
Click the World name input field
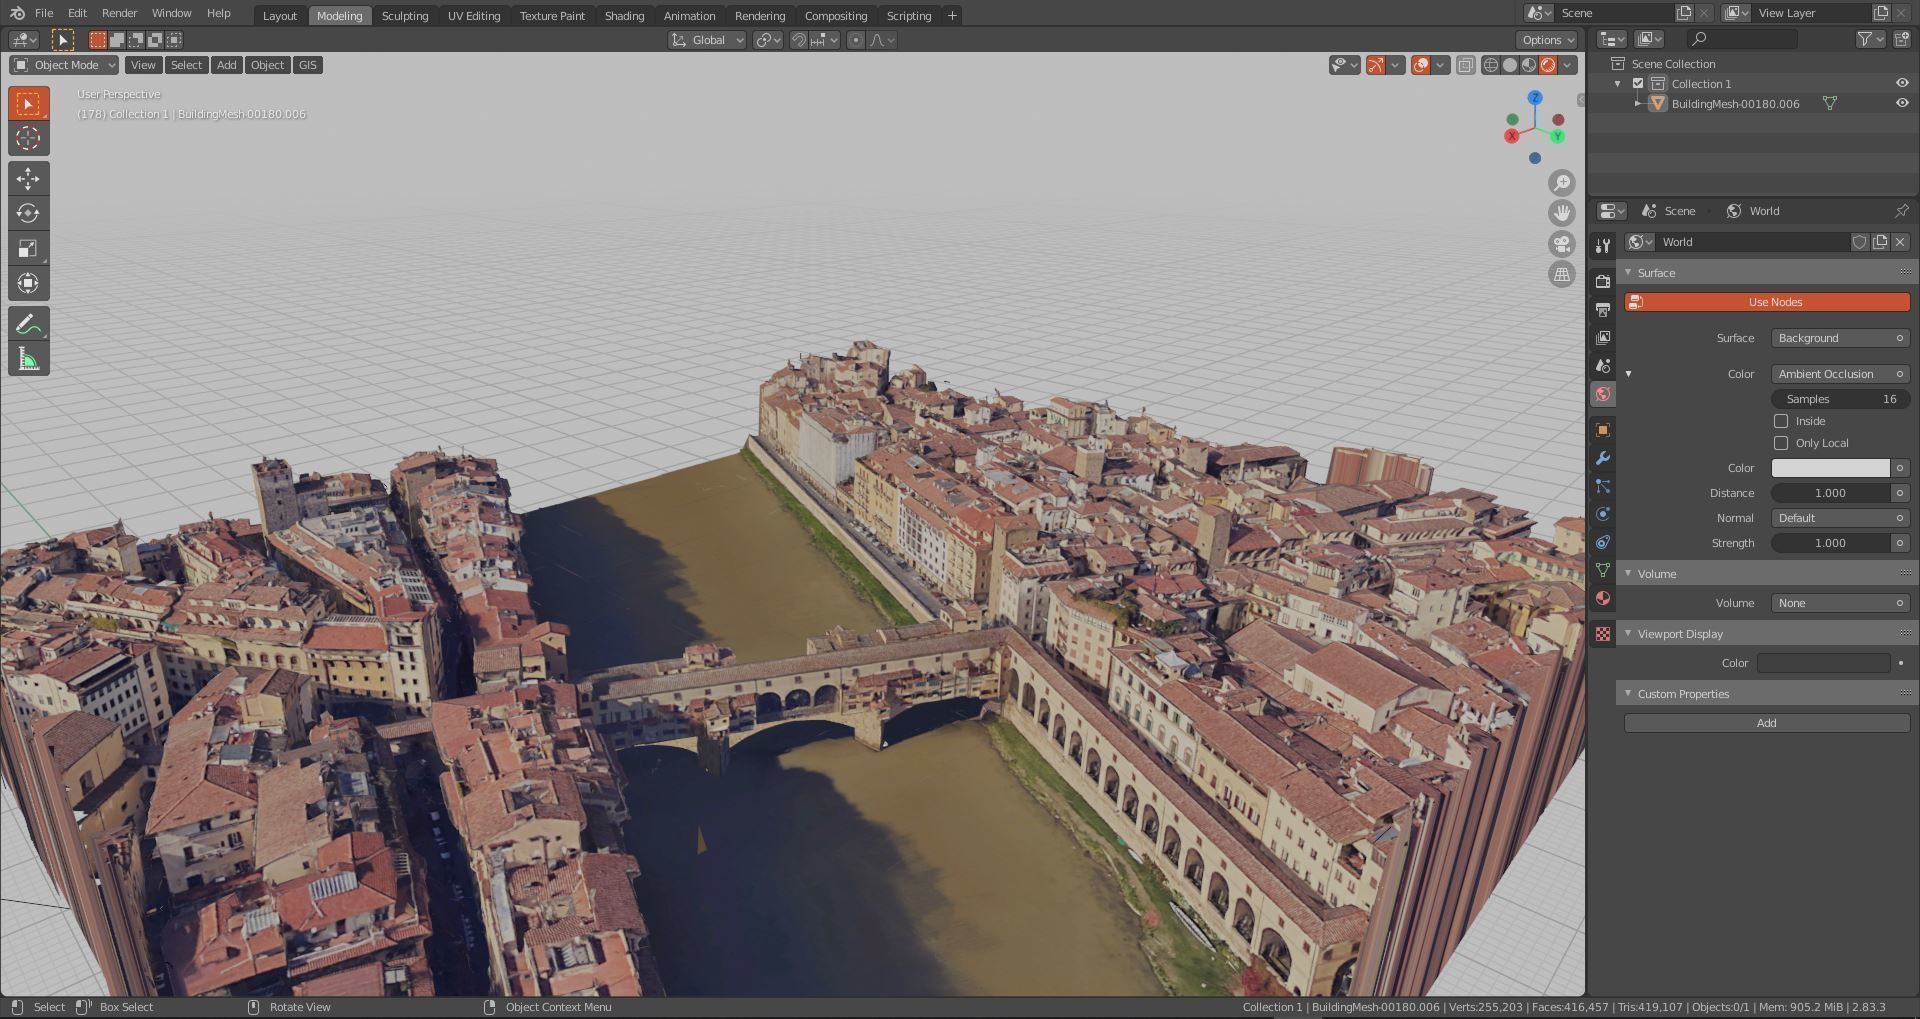click(x=1754, y=242)
